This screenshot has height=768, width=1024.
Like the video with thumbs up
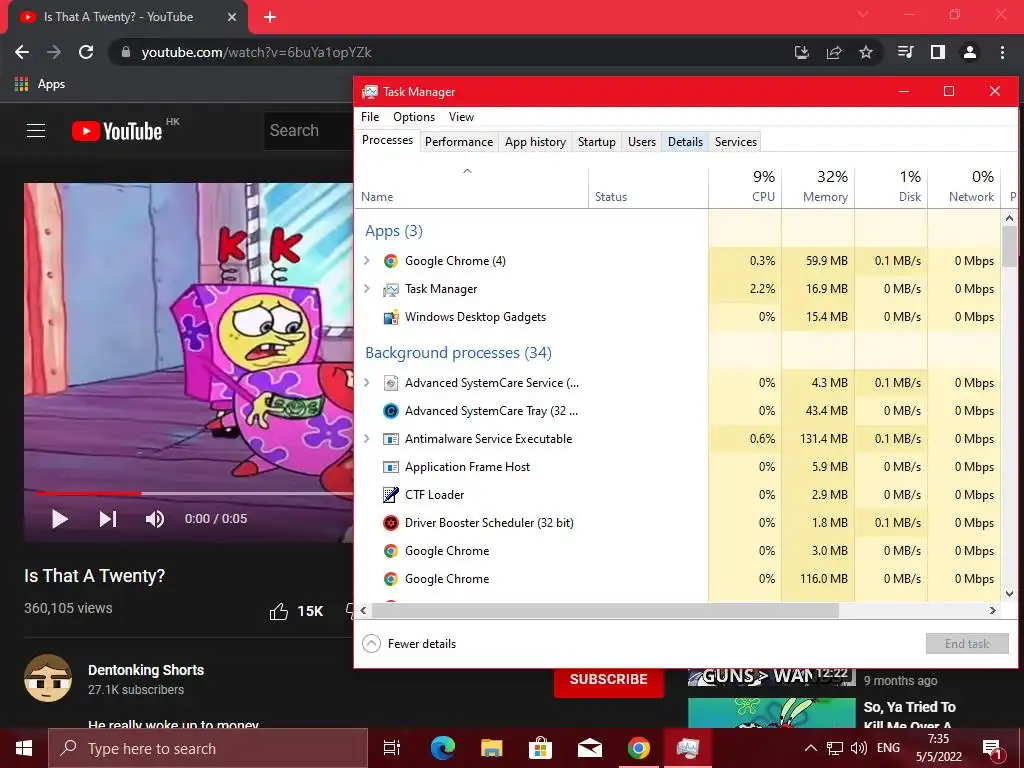coord(279,611)
